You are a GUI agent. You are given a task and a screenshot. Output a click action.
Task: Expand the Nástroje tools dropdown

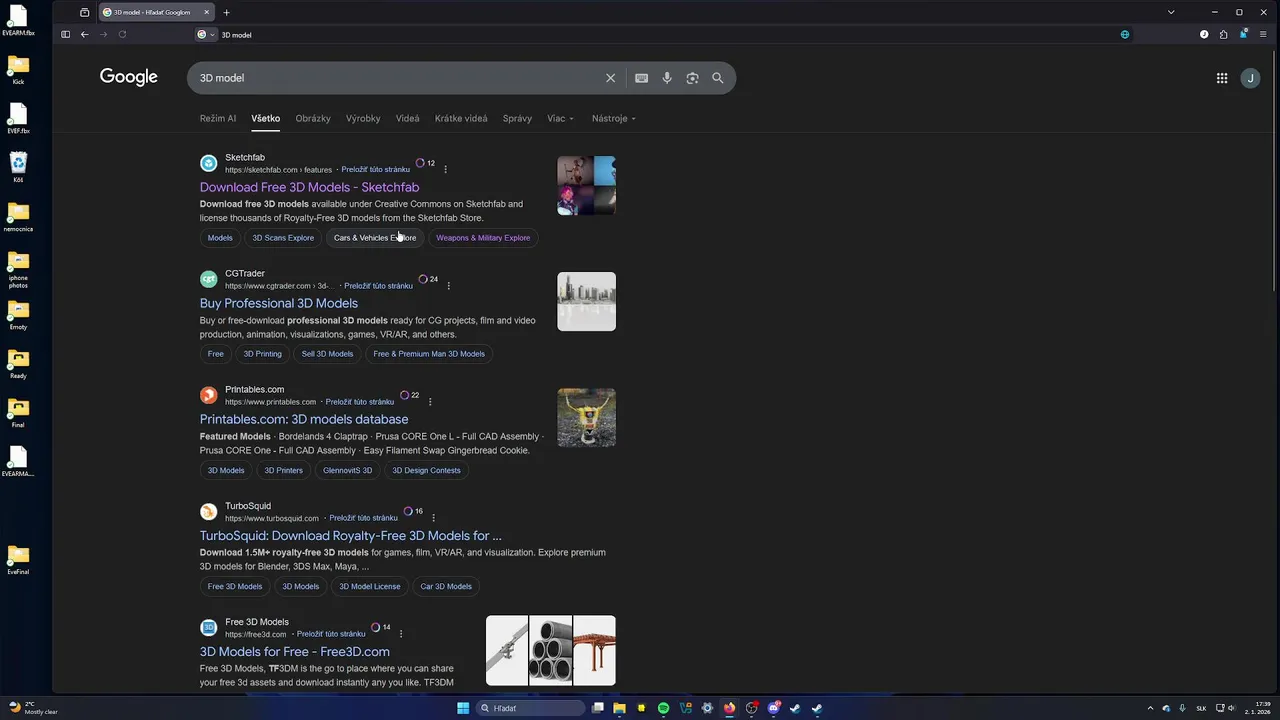pyautogui.click(x=613, y=118)
